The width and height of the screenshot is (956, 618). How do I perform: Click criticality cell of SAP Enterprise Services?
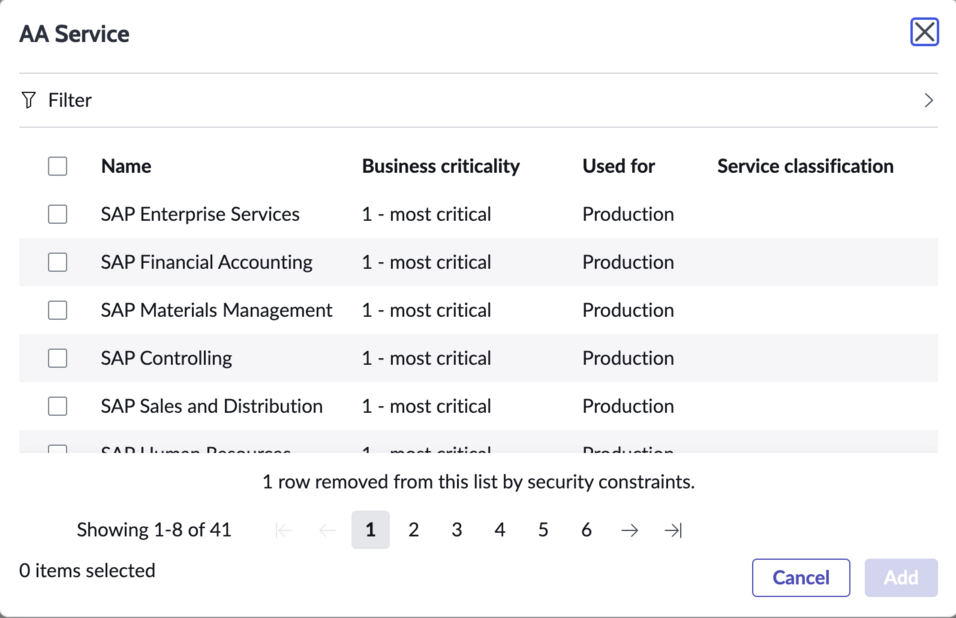pyautogui.click(x=426, y=214)
